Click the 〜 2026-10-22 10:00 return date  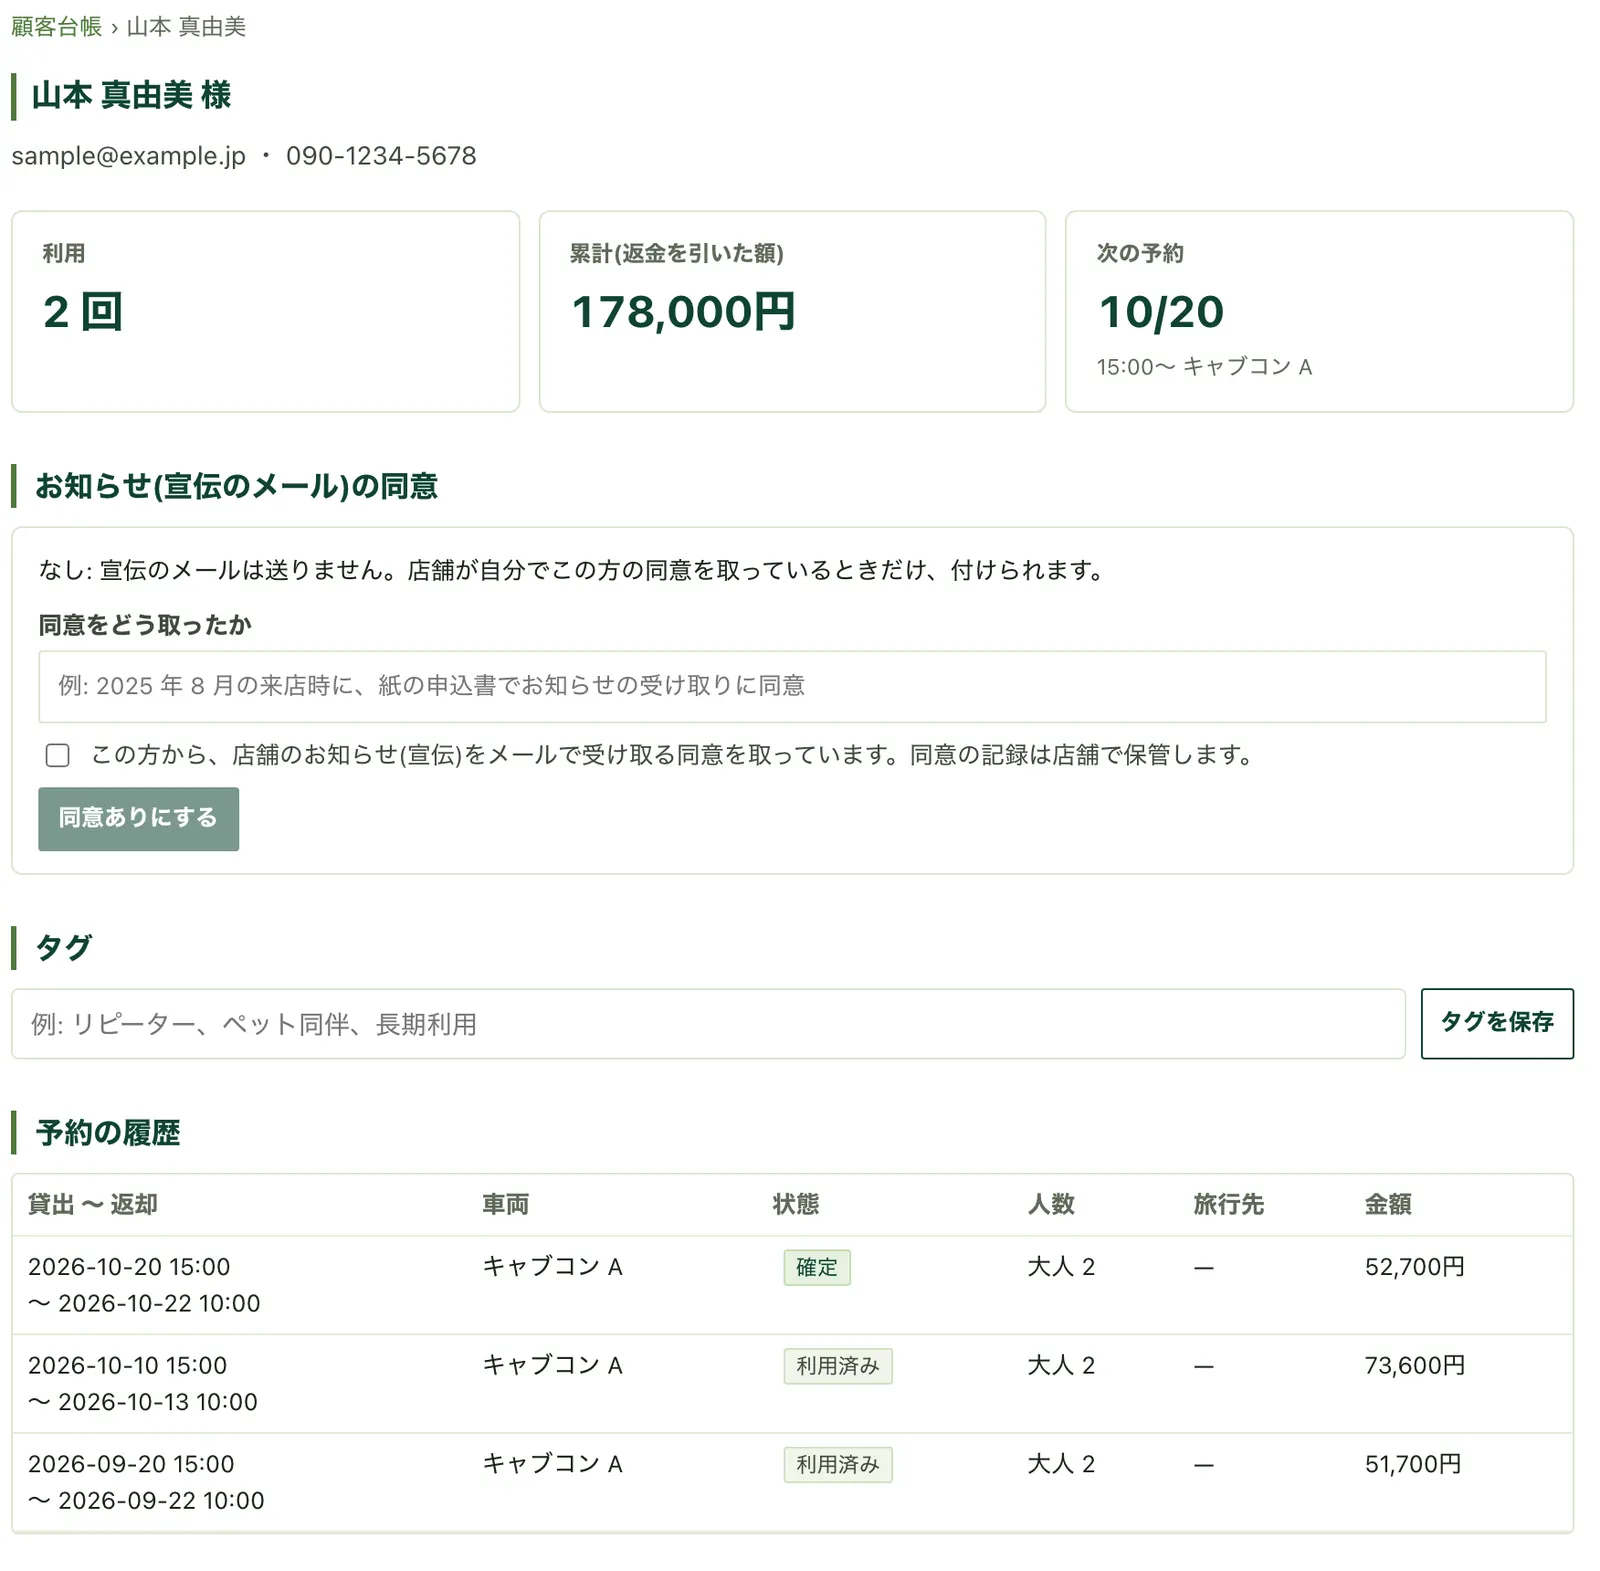pos(144,1303)
